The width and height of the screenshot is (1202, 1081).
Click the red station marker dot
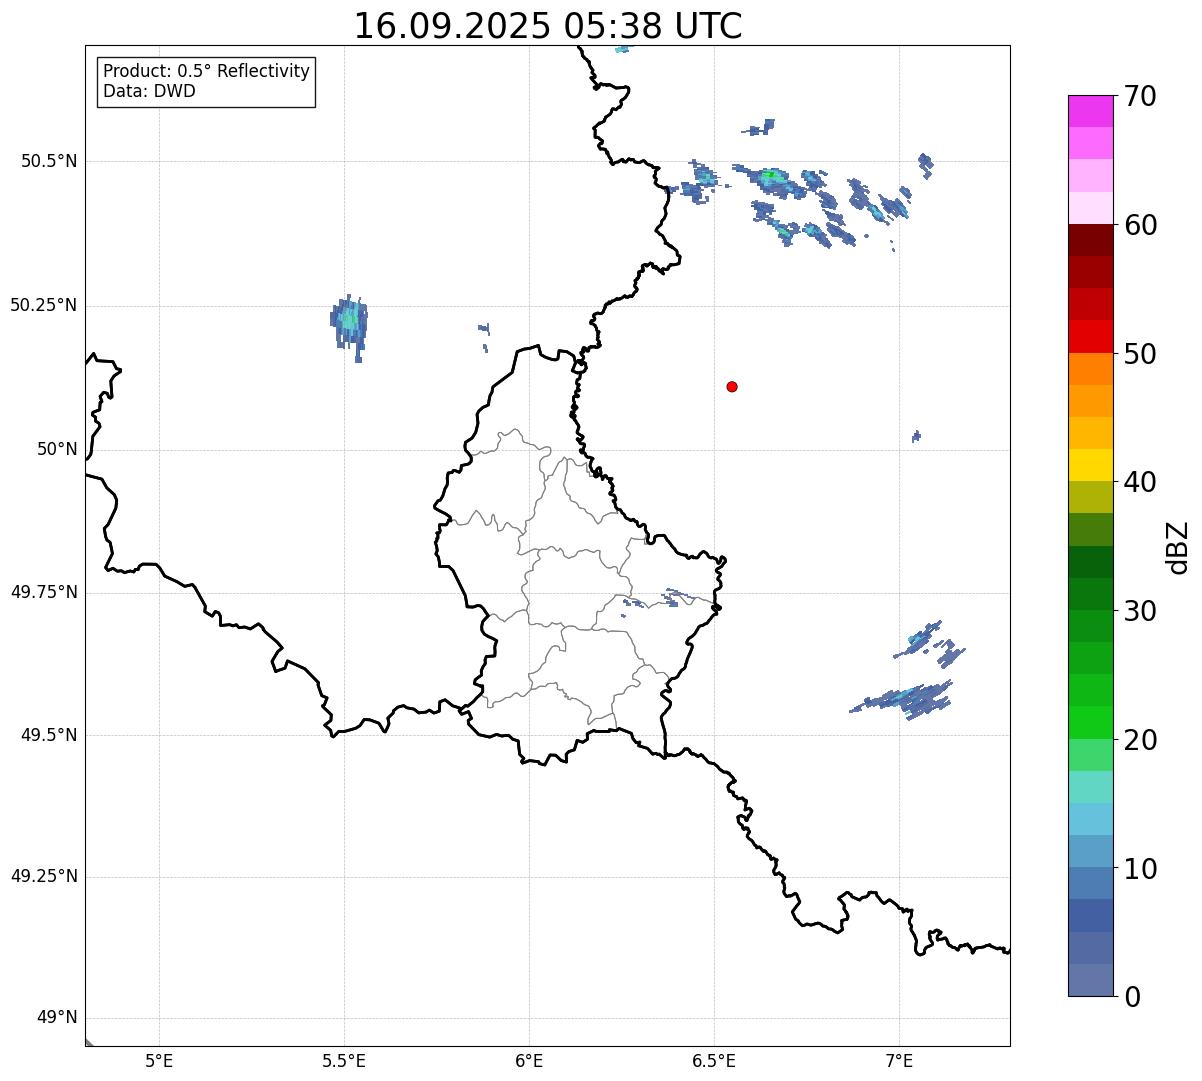pyautogui.click(x=732, y=387)
